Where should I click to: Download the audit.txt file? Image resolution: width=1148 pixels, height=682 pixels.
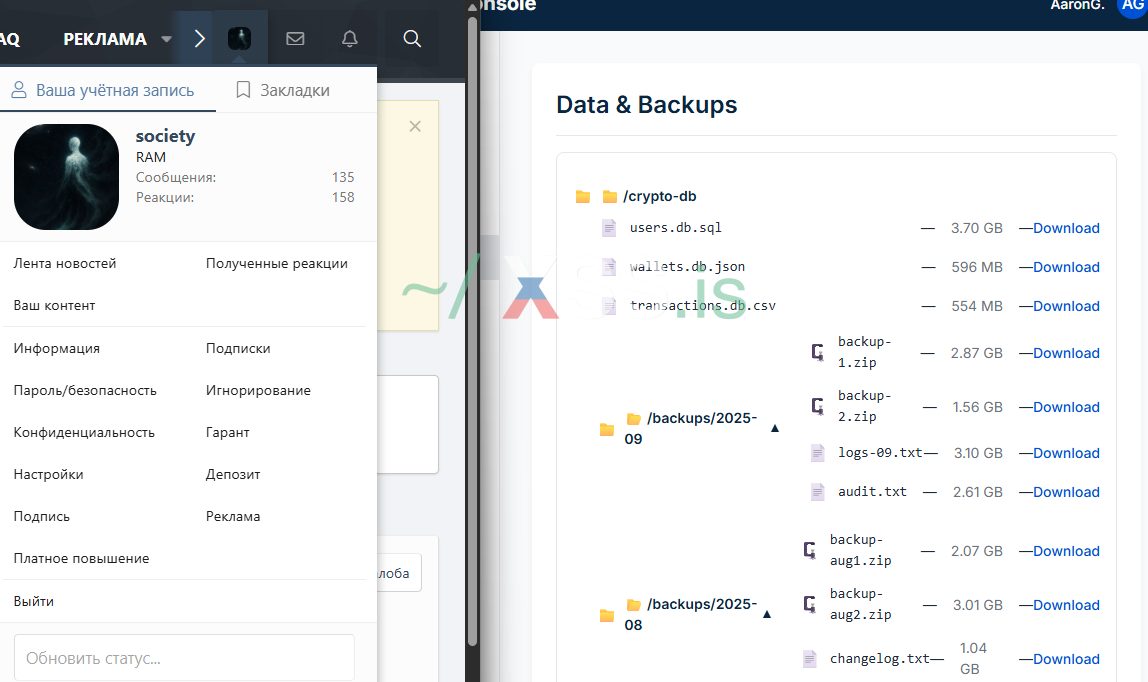point(1065,492)
